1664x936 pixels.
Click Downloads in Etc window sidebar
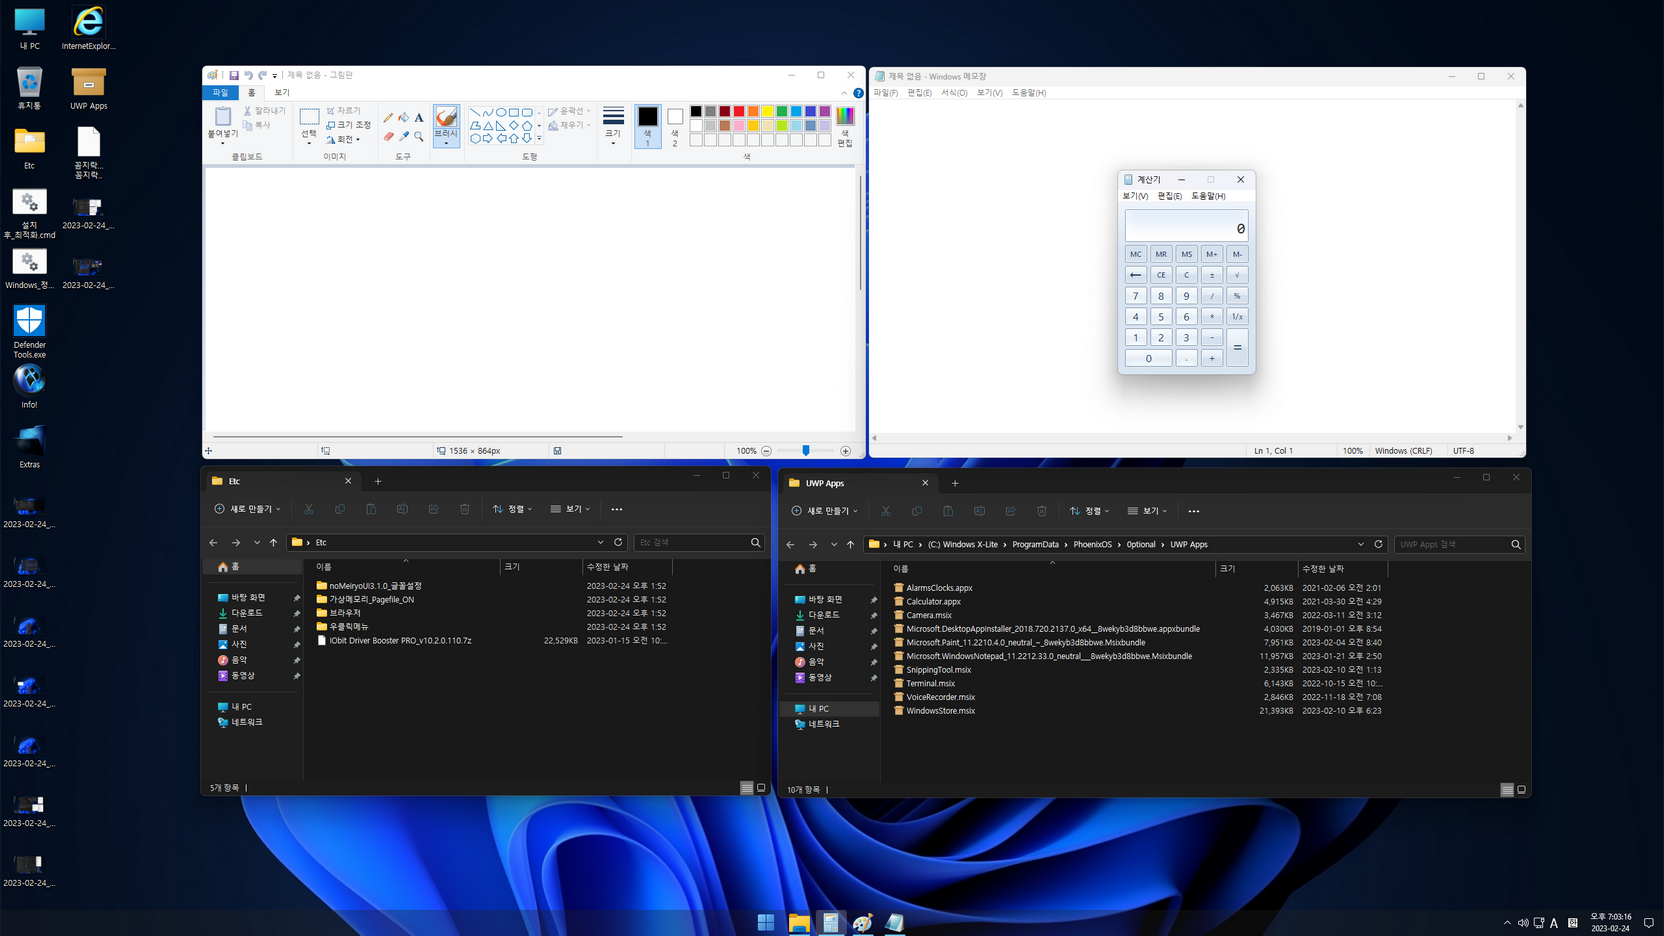(247, 613)
